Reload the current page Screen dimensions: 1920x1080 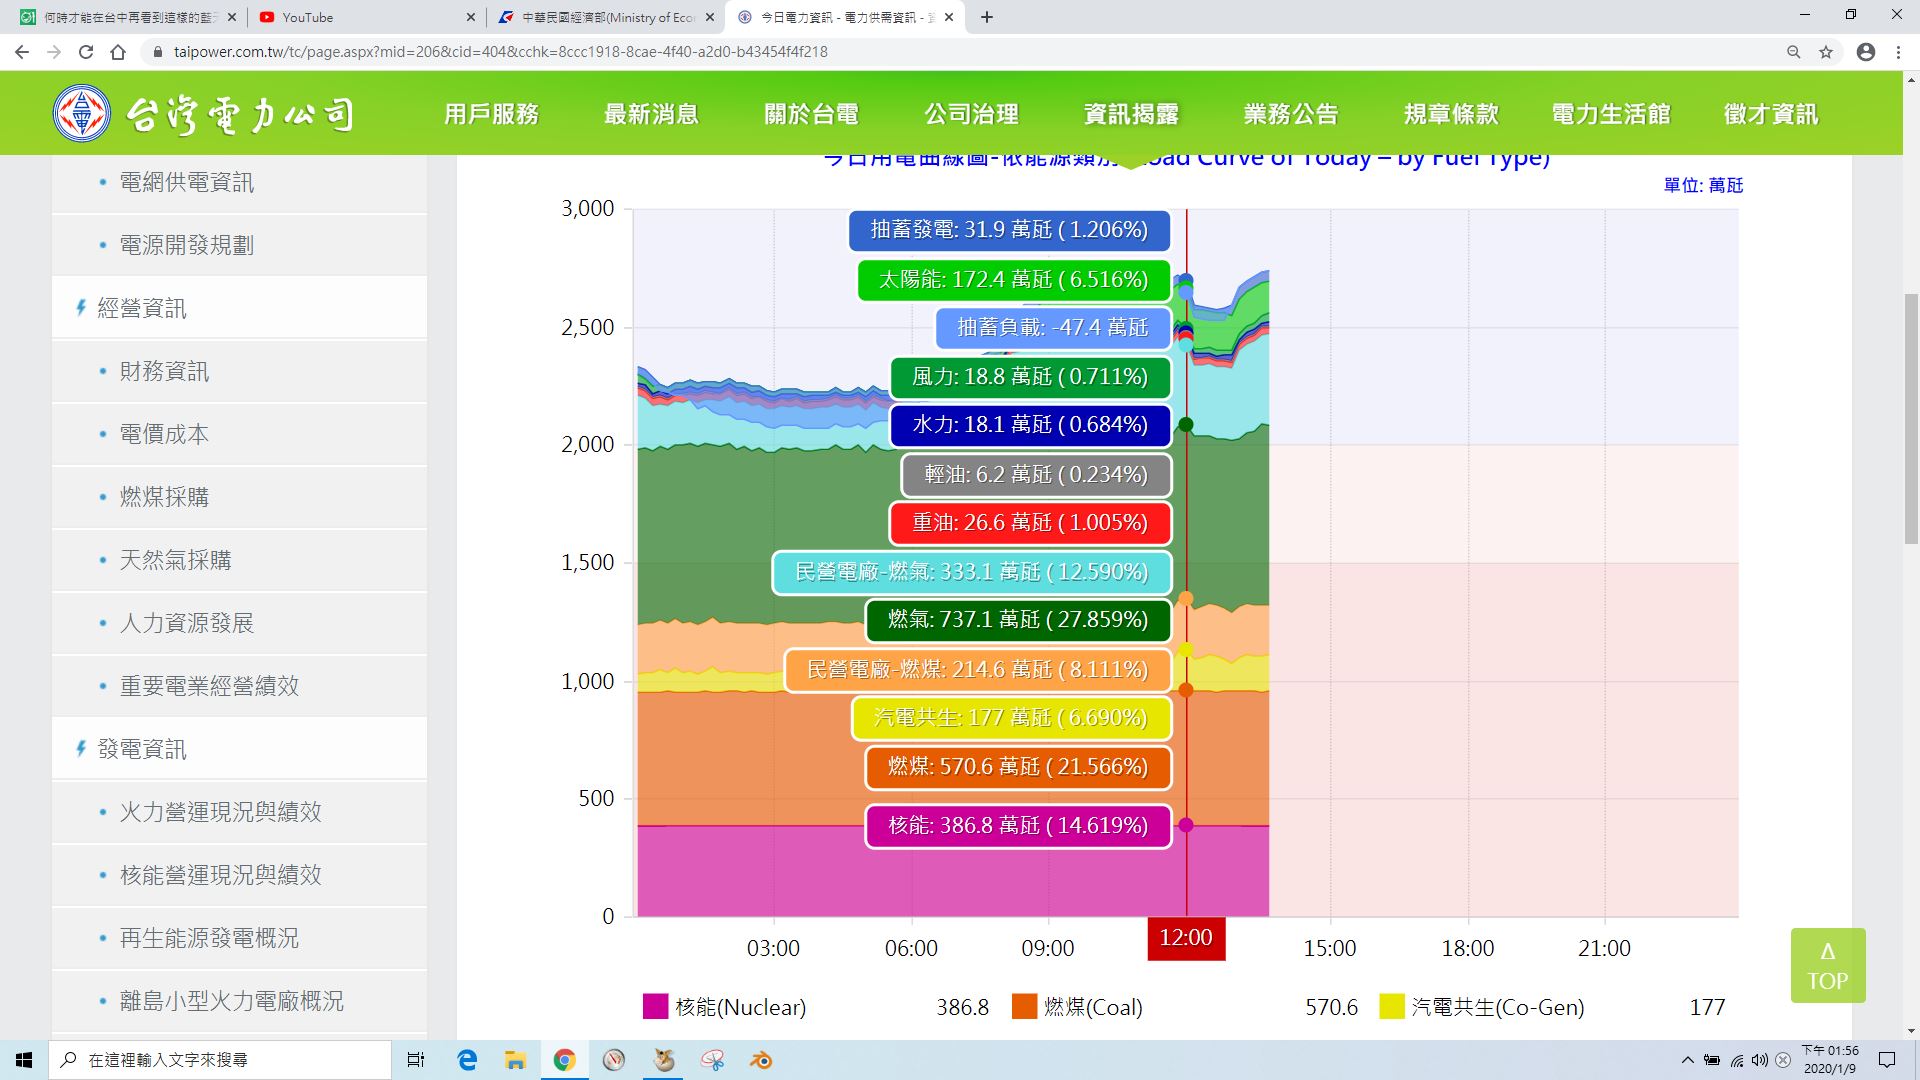pos(86,52)
